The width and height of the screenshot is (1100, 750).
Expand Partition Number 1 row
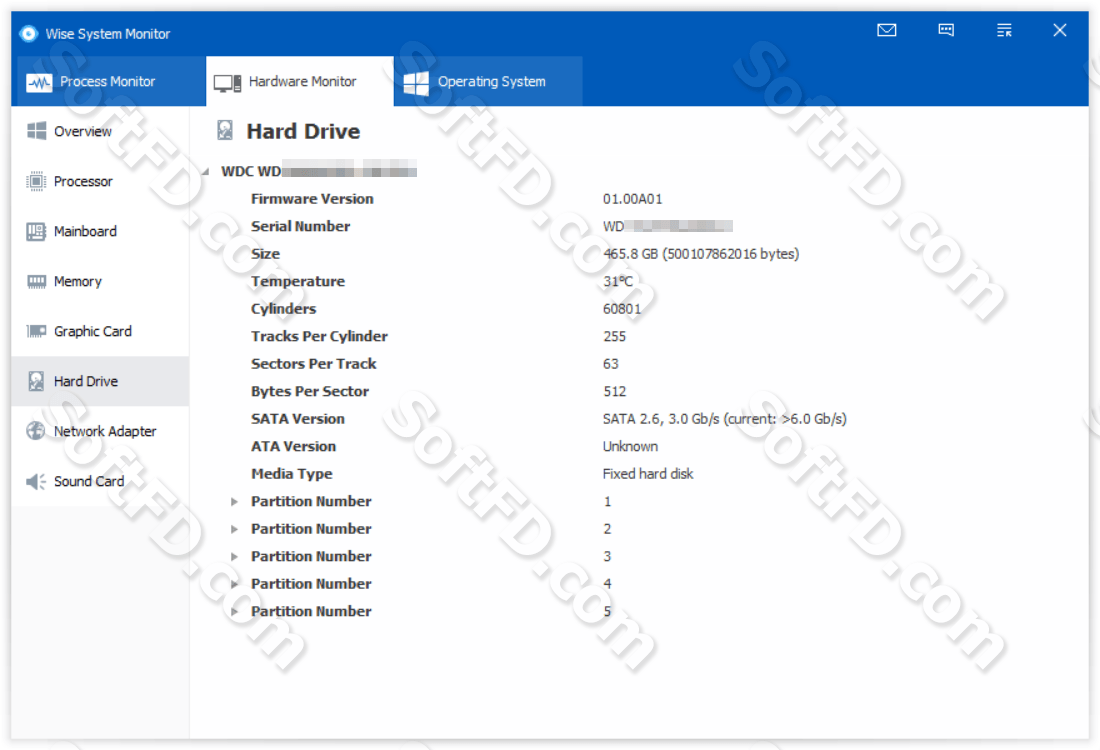(x=234, y=502)
